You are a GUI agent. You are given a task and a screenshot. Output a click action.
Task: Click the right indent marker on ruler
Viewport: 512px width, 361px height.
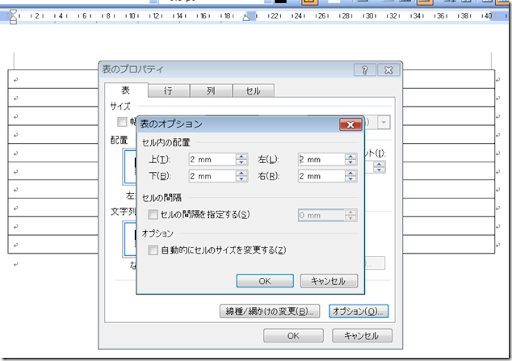click(246, 18)
